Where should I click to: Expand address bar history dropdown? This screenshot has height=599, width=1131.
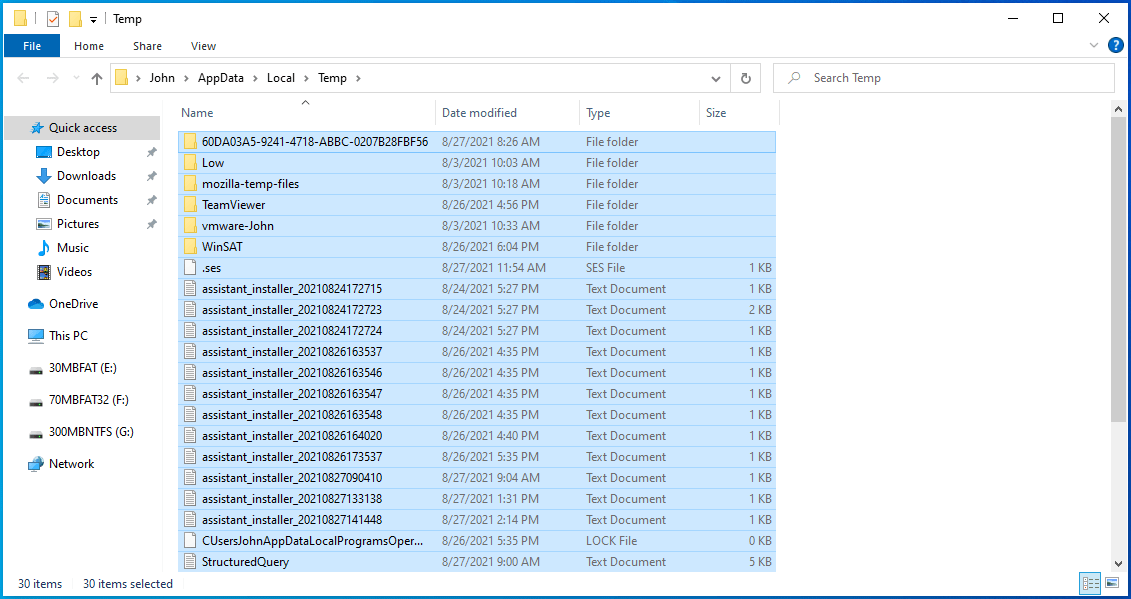tap(716, 78)
